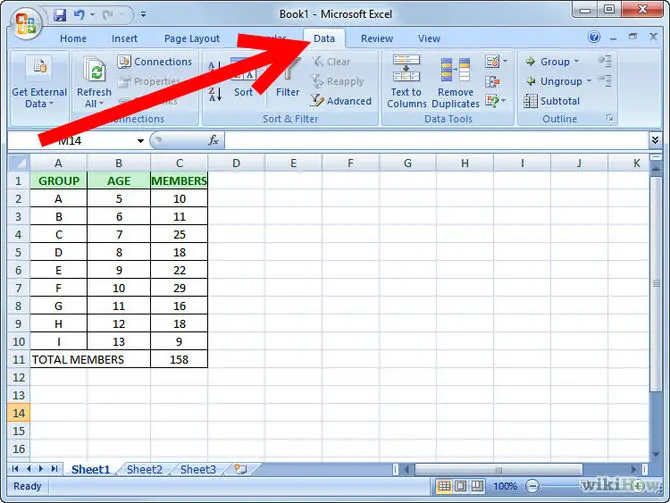Viewport: 670px width, 503px height.
Task: Switch to Page Break Preview in status bar
Action: point(479,487)
